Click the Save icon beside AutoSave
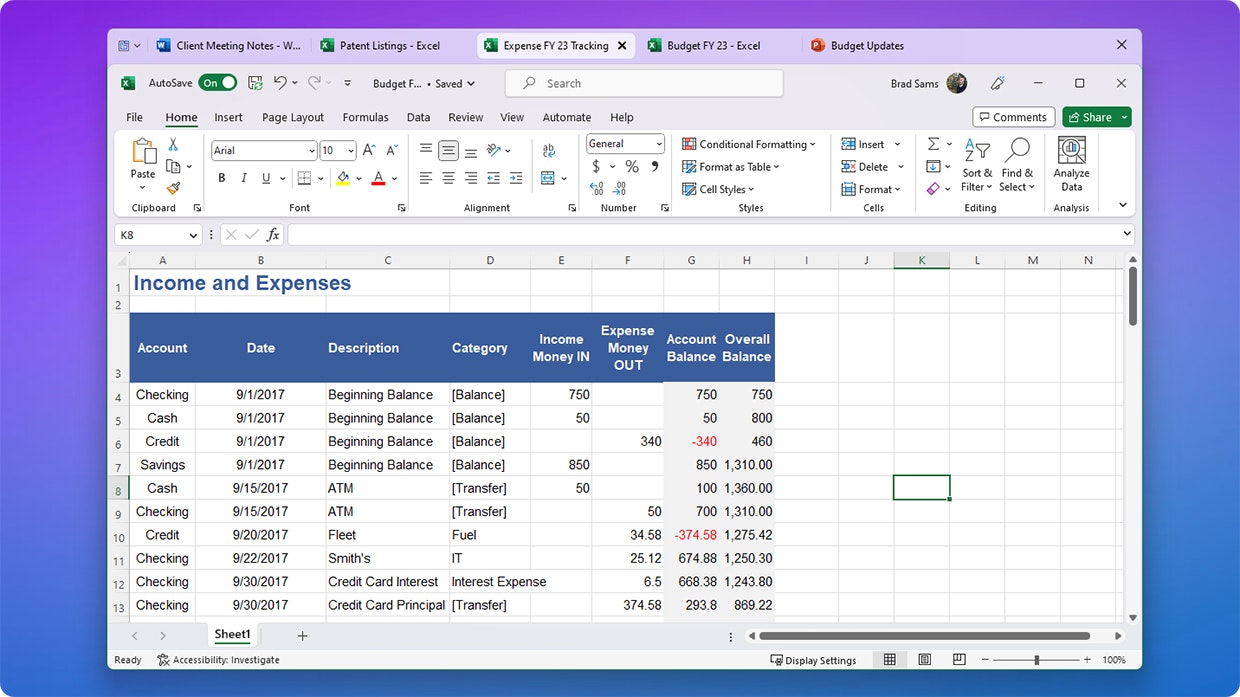This screenshot has width=1240, height=697. click(x=255, y=83)
